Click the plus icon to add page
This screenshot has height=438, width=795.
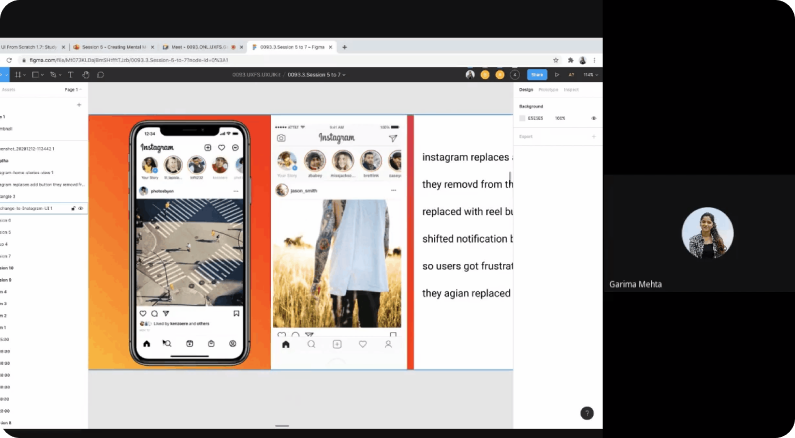79,105
